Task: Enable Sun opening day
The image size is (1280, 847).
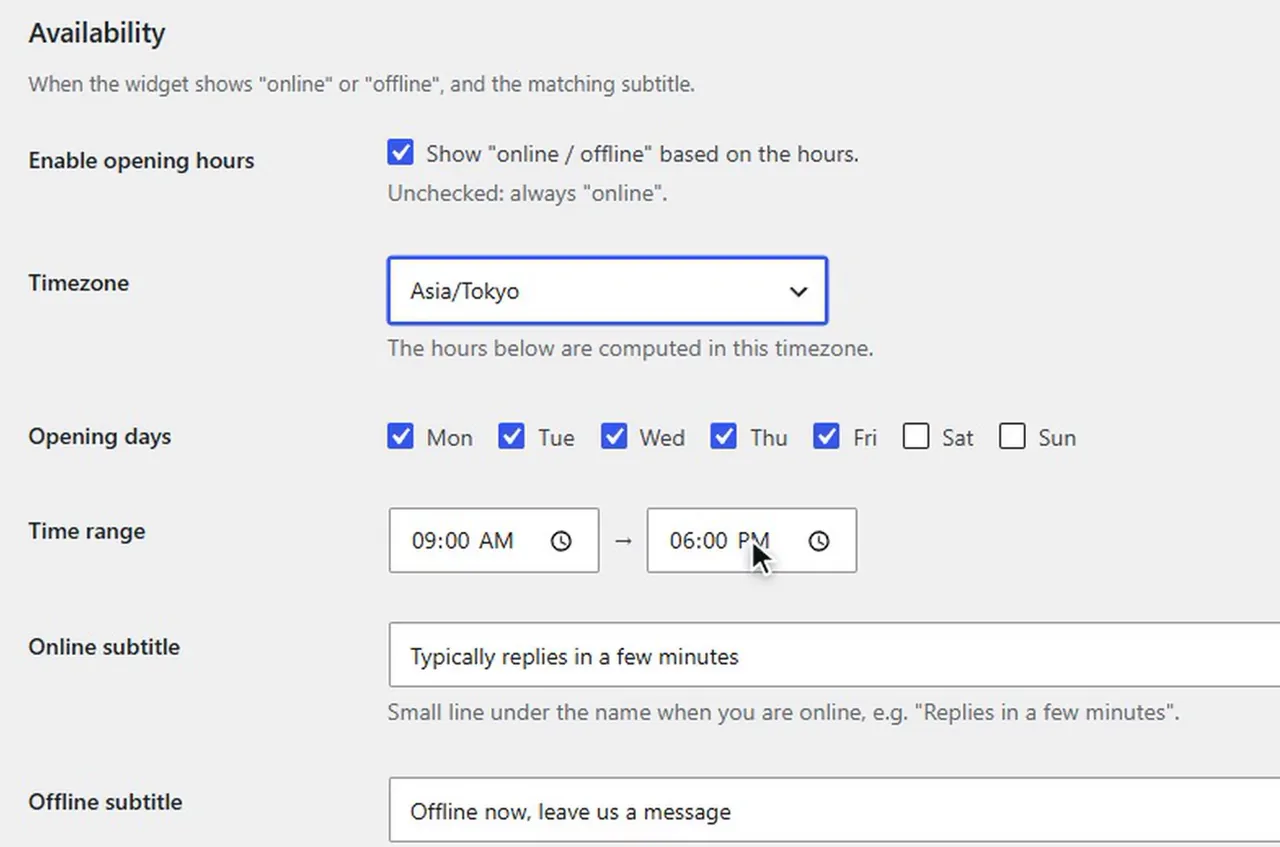Action: pyautogui.click(x=1012, y=437)
